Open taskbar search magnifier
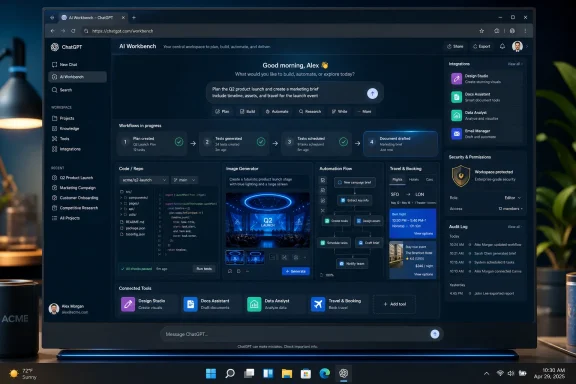Screen dimensions: 576x384 coord(230,373)
